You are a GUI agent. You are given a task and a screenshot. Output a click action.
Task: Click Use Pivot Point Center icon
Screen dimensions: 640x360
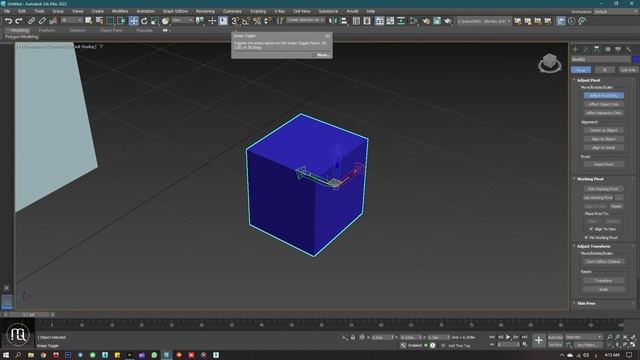coord(200,21)
